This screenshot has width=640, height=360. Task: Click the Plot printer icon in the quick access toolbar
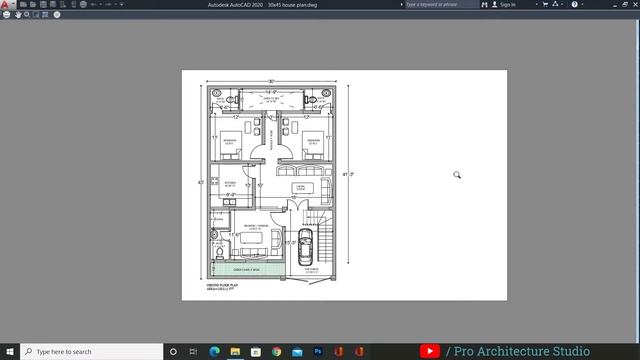83,4
